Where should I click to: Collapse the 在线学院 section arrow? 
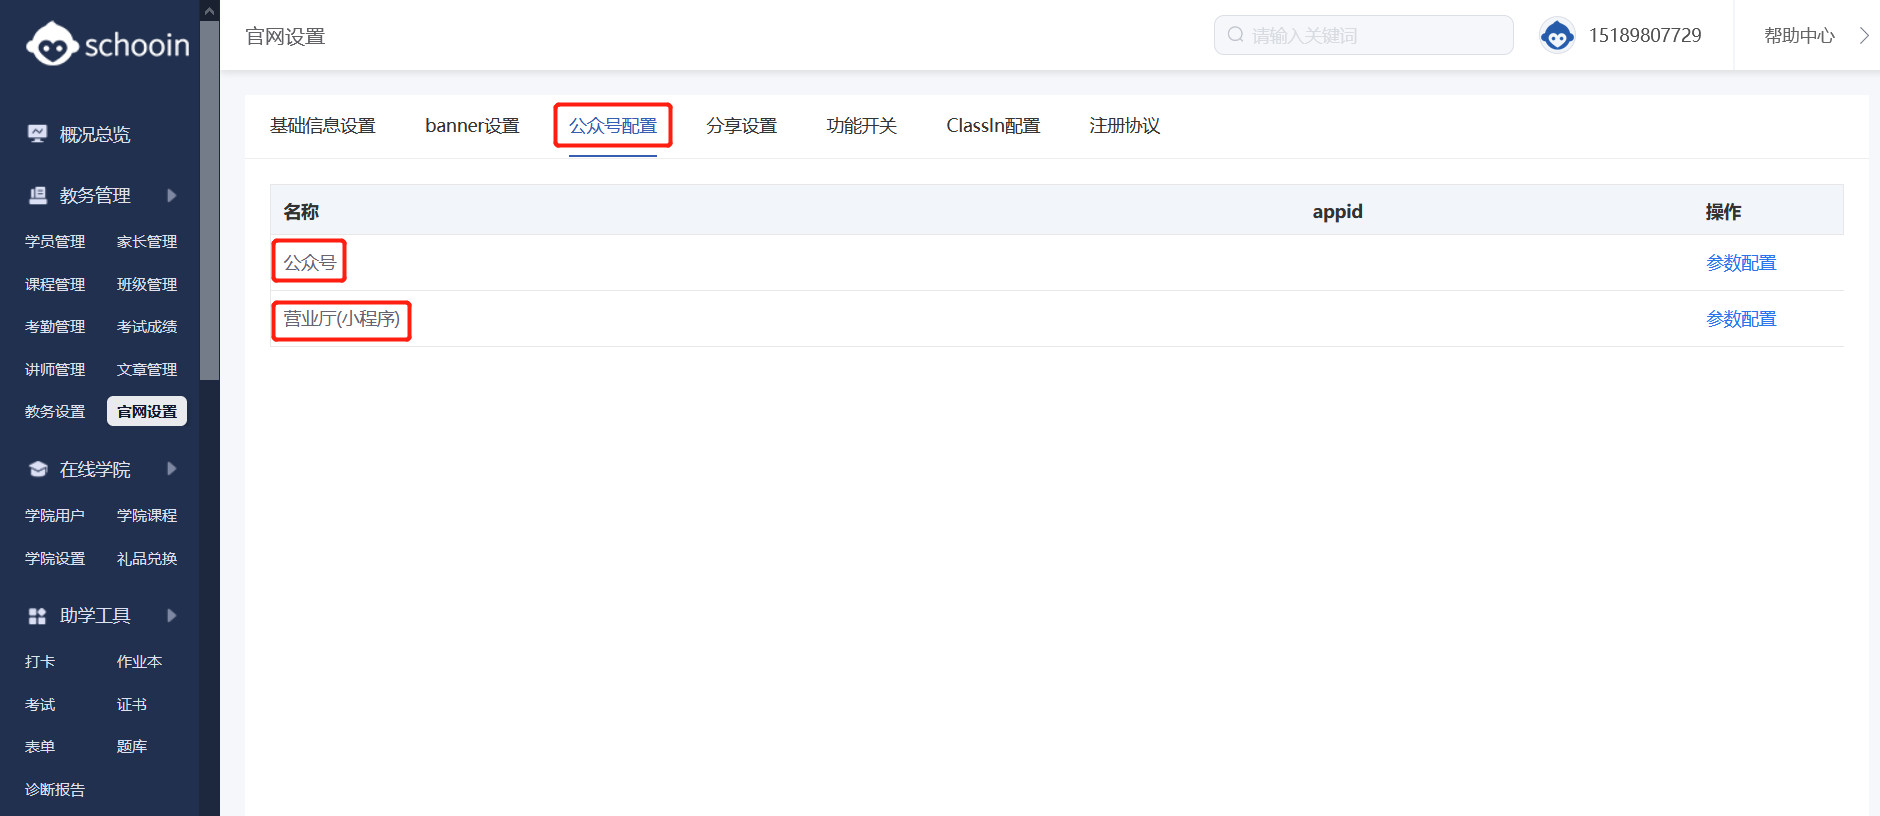(x=172, y=469)
